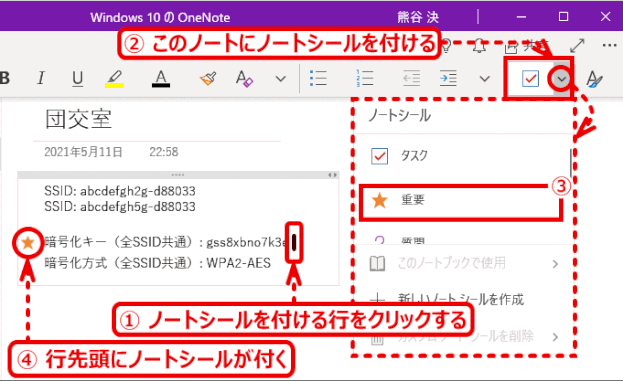Click the user name 熊谷 決 in title bar
The width and height of the screenshot is (623, 381).
pyautogui.click(x=418, y=17)
